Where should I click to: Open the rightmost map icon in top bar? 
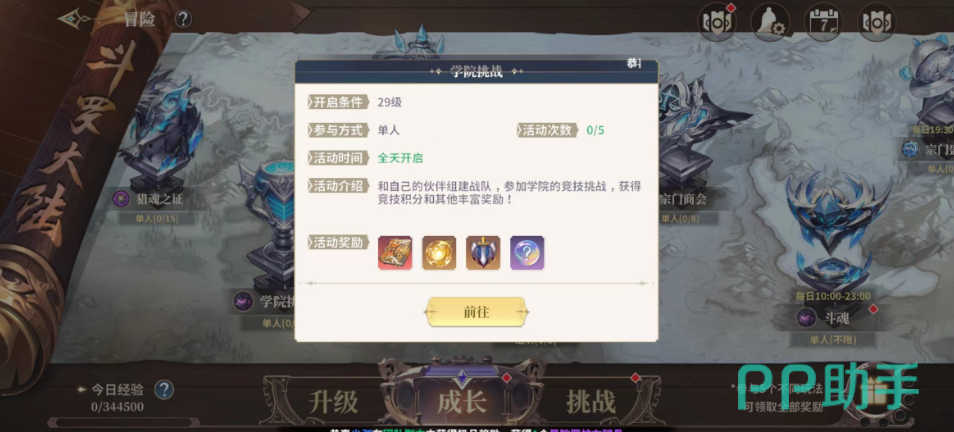(x=877, y=23)
